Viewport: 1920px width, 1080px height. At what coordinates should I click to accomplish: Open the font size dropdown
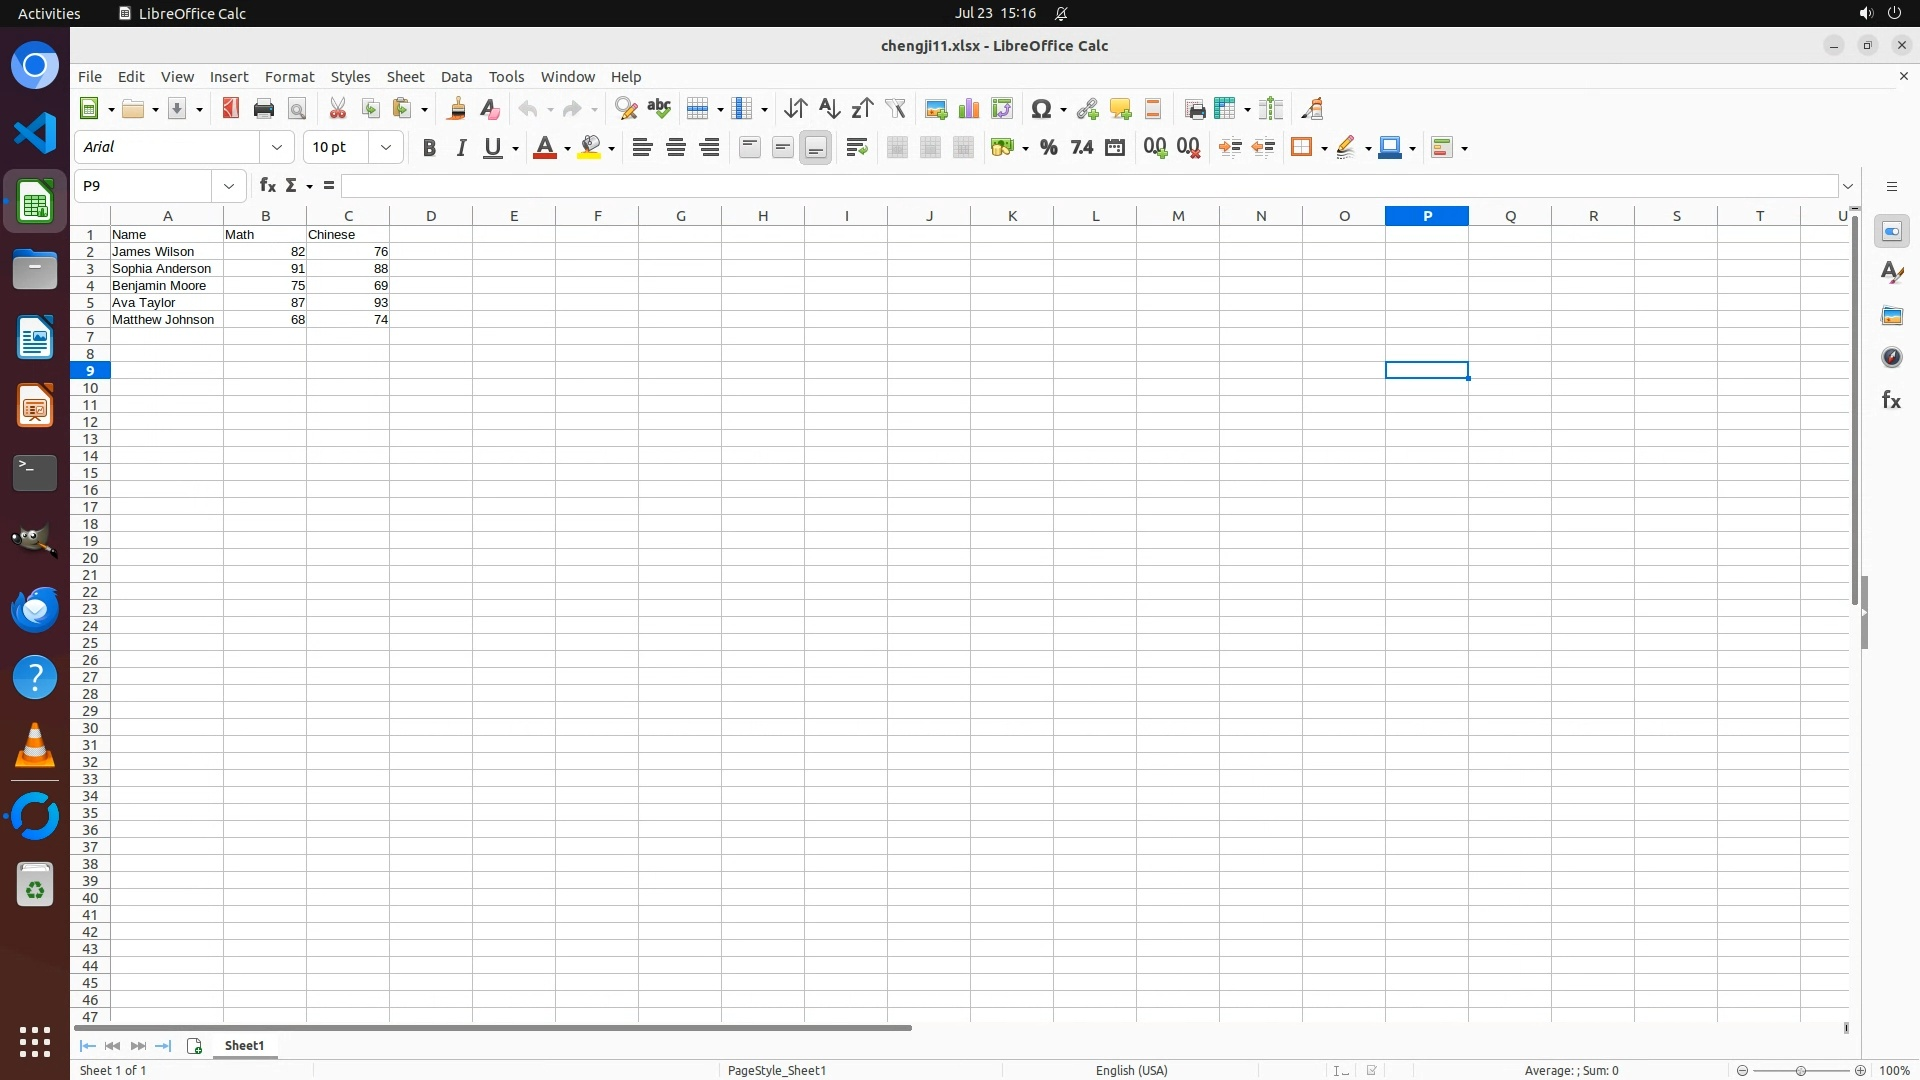pyautogui.click(x=386, y=147)
